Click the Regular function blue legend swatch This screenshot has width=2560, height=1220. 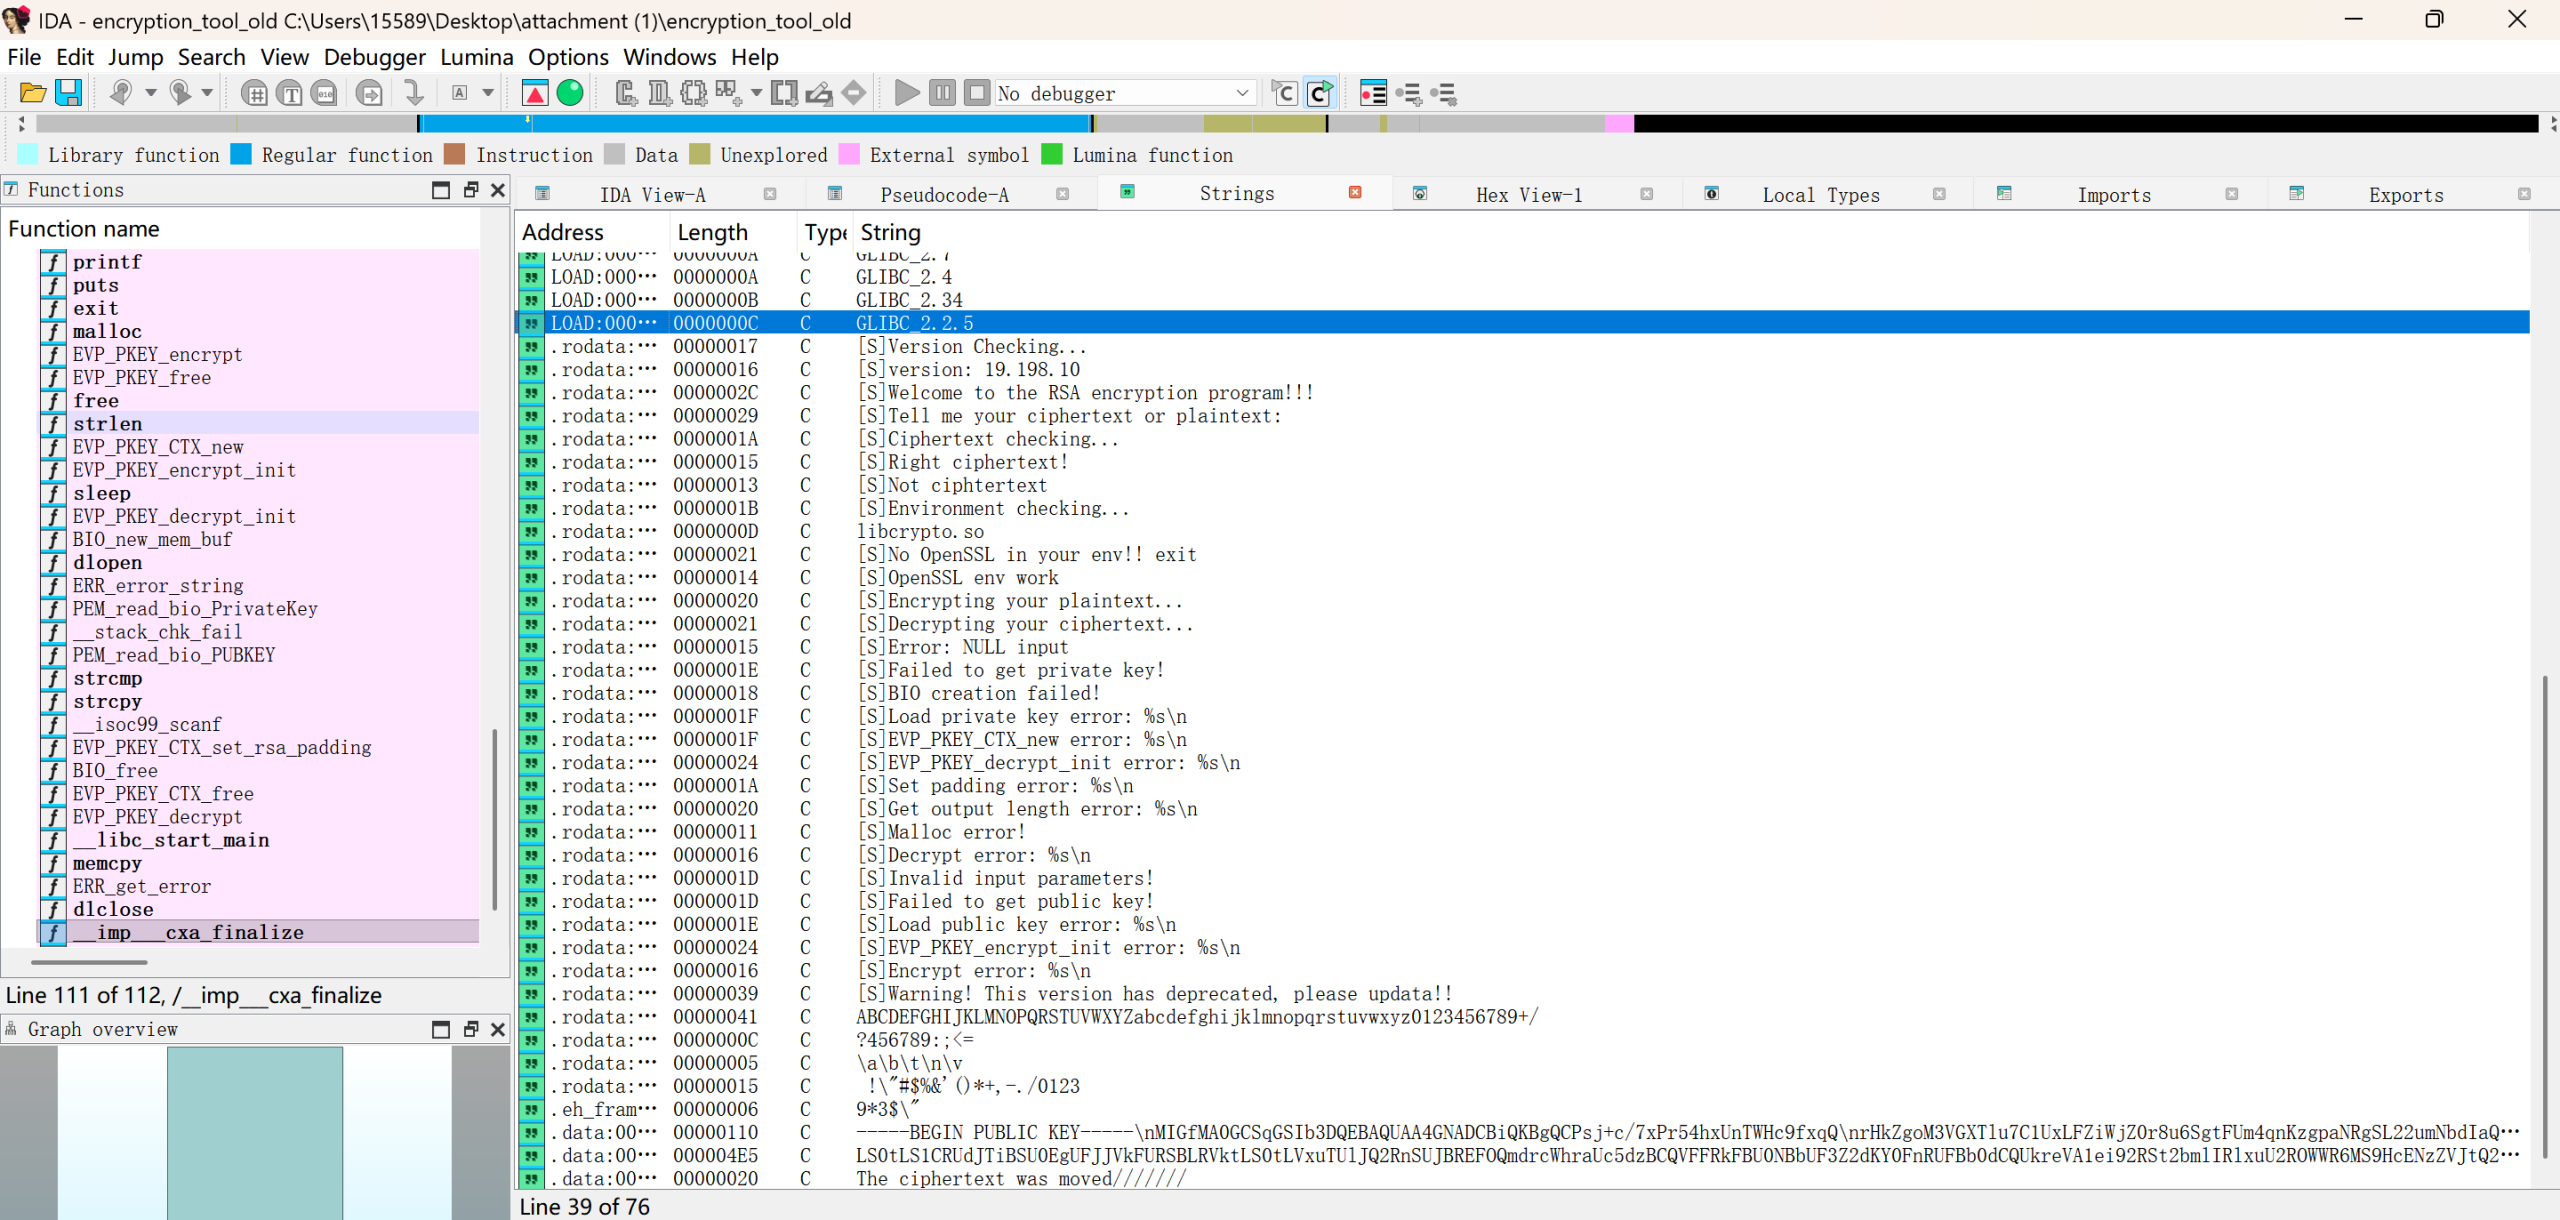click(241, 154)
